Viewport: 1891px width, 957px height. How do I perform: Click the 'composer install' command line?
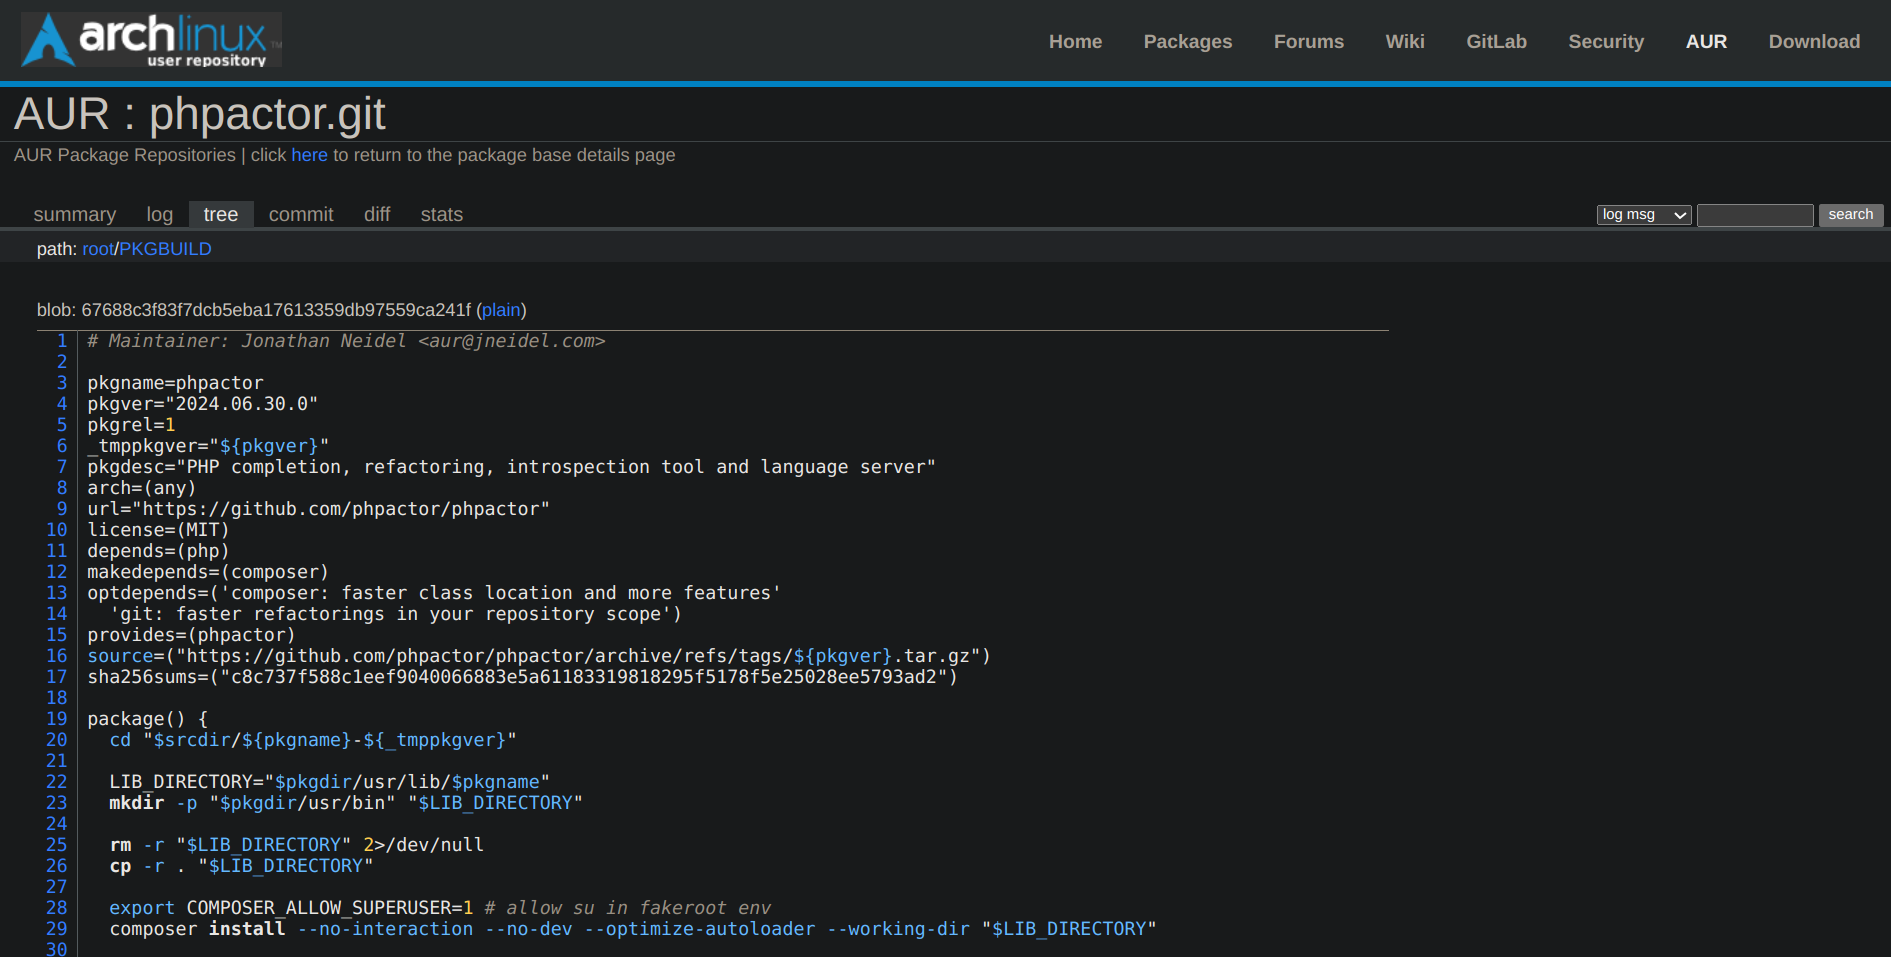tap(633, 929)
